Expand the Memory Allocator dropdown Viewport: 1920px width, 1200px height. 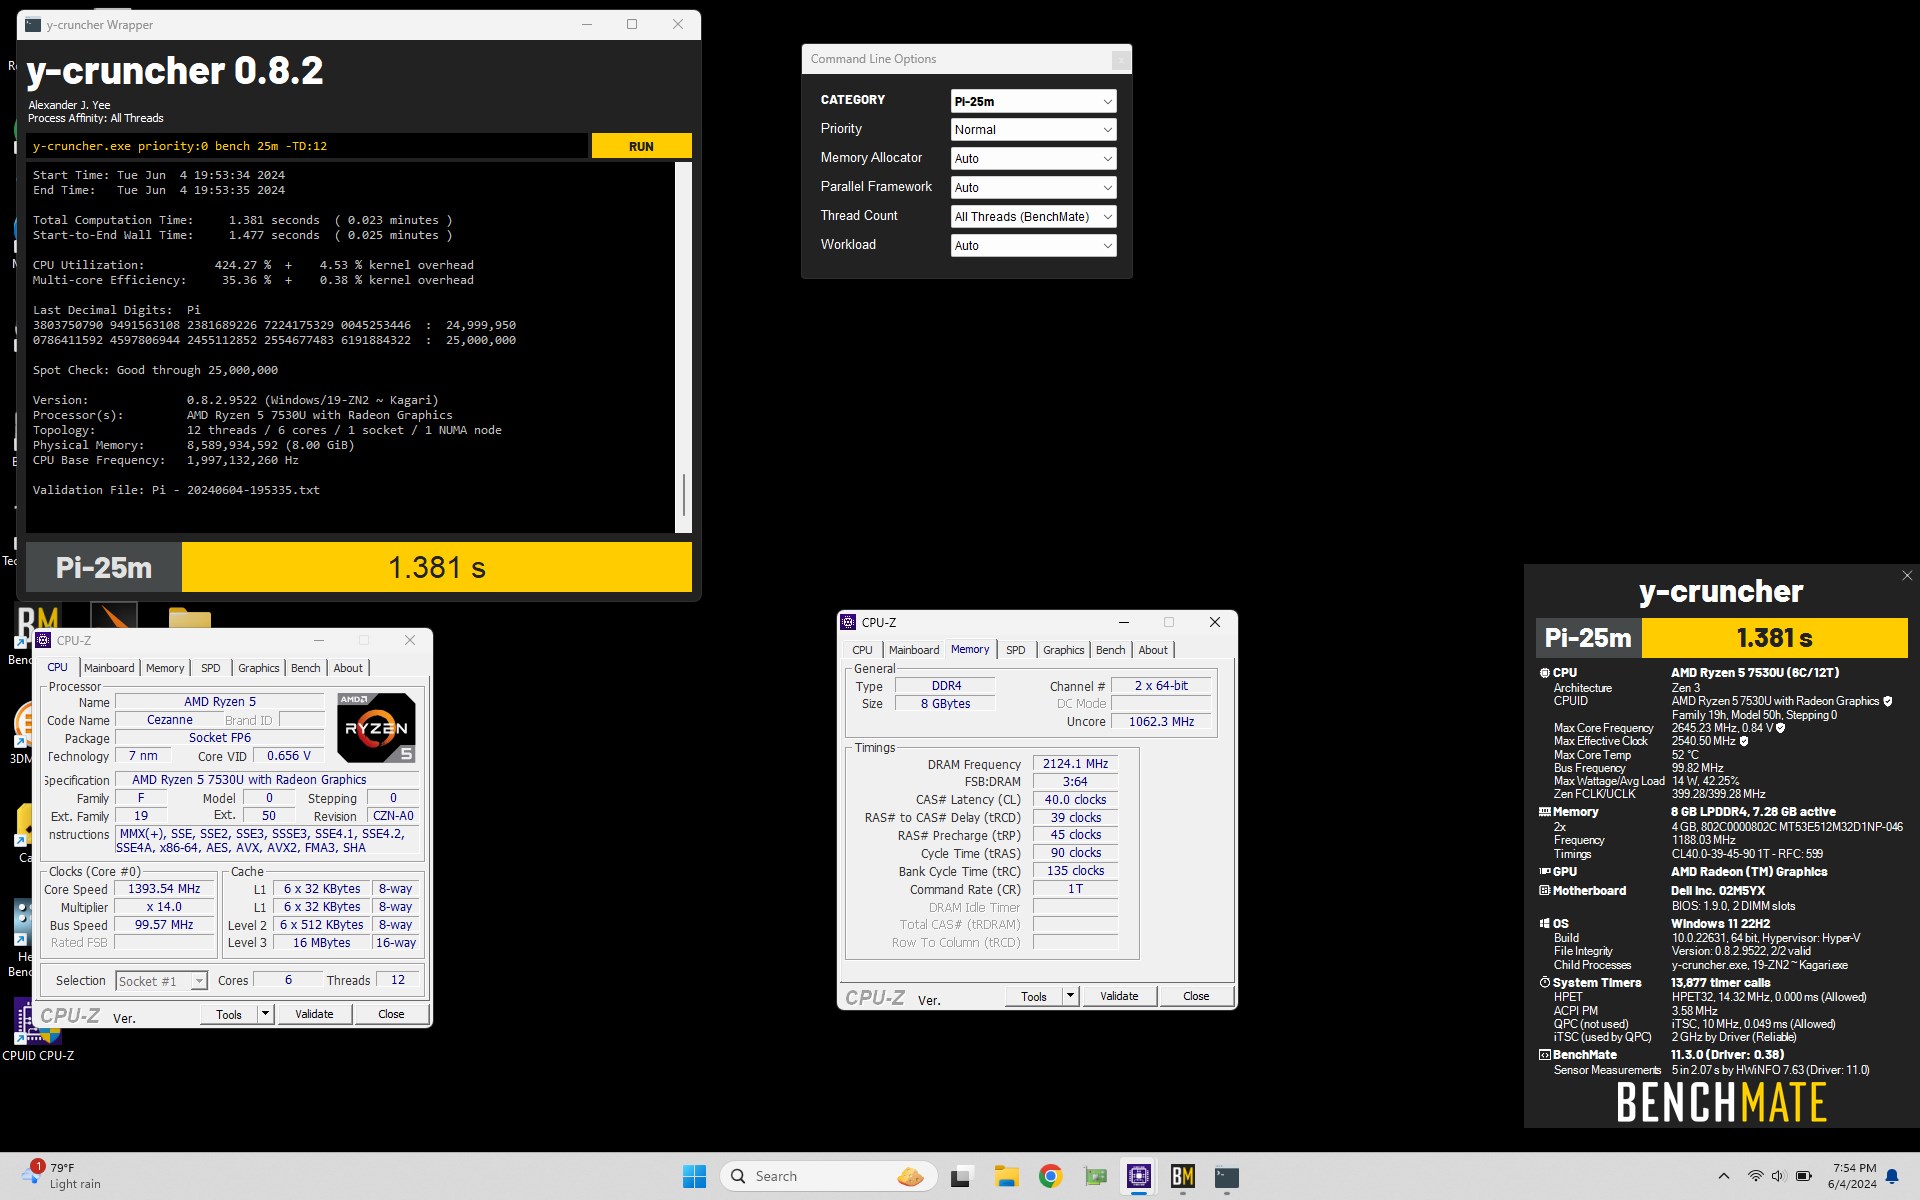coord(1033,159)
